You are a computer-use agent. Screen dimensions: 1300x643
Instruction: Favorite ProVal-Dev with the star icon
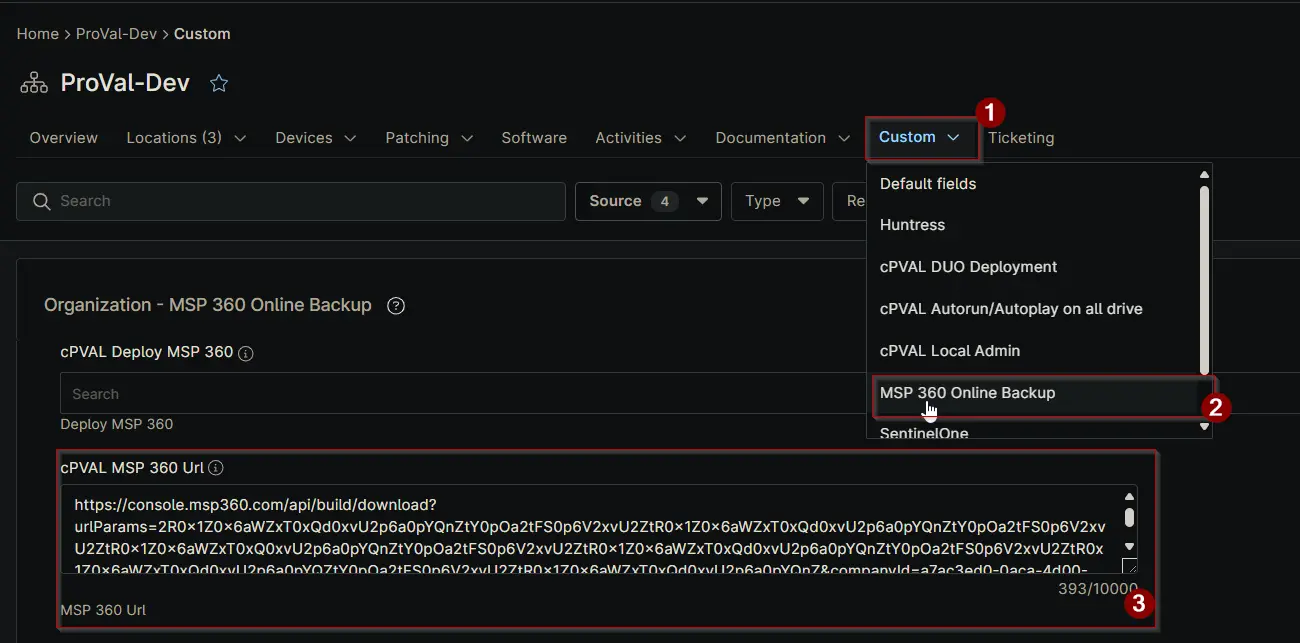click(x=219, y=84)
